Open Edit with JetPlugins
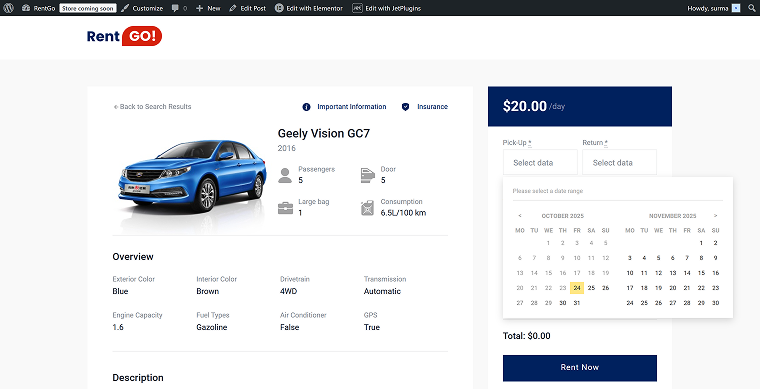 tap(387, 8)
